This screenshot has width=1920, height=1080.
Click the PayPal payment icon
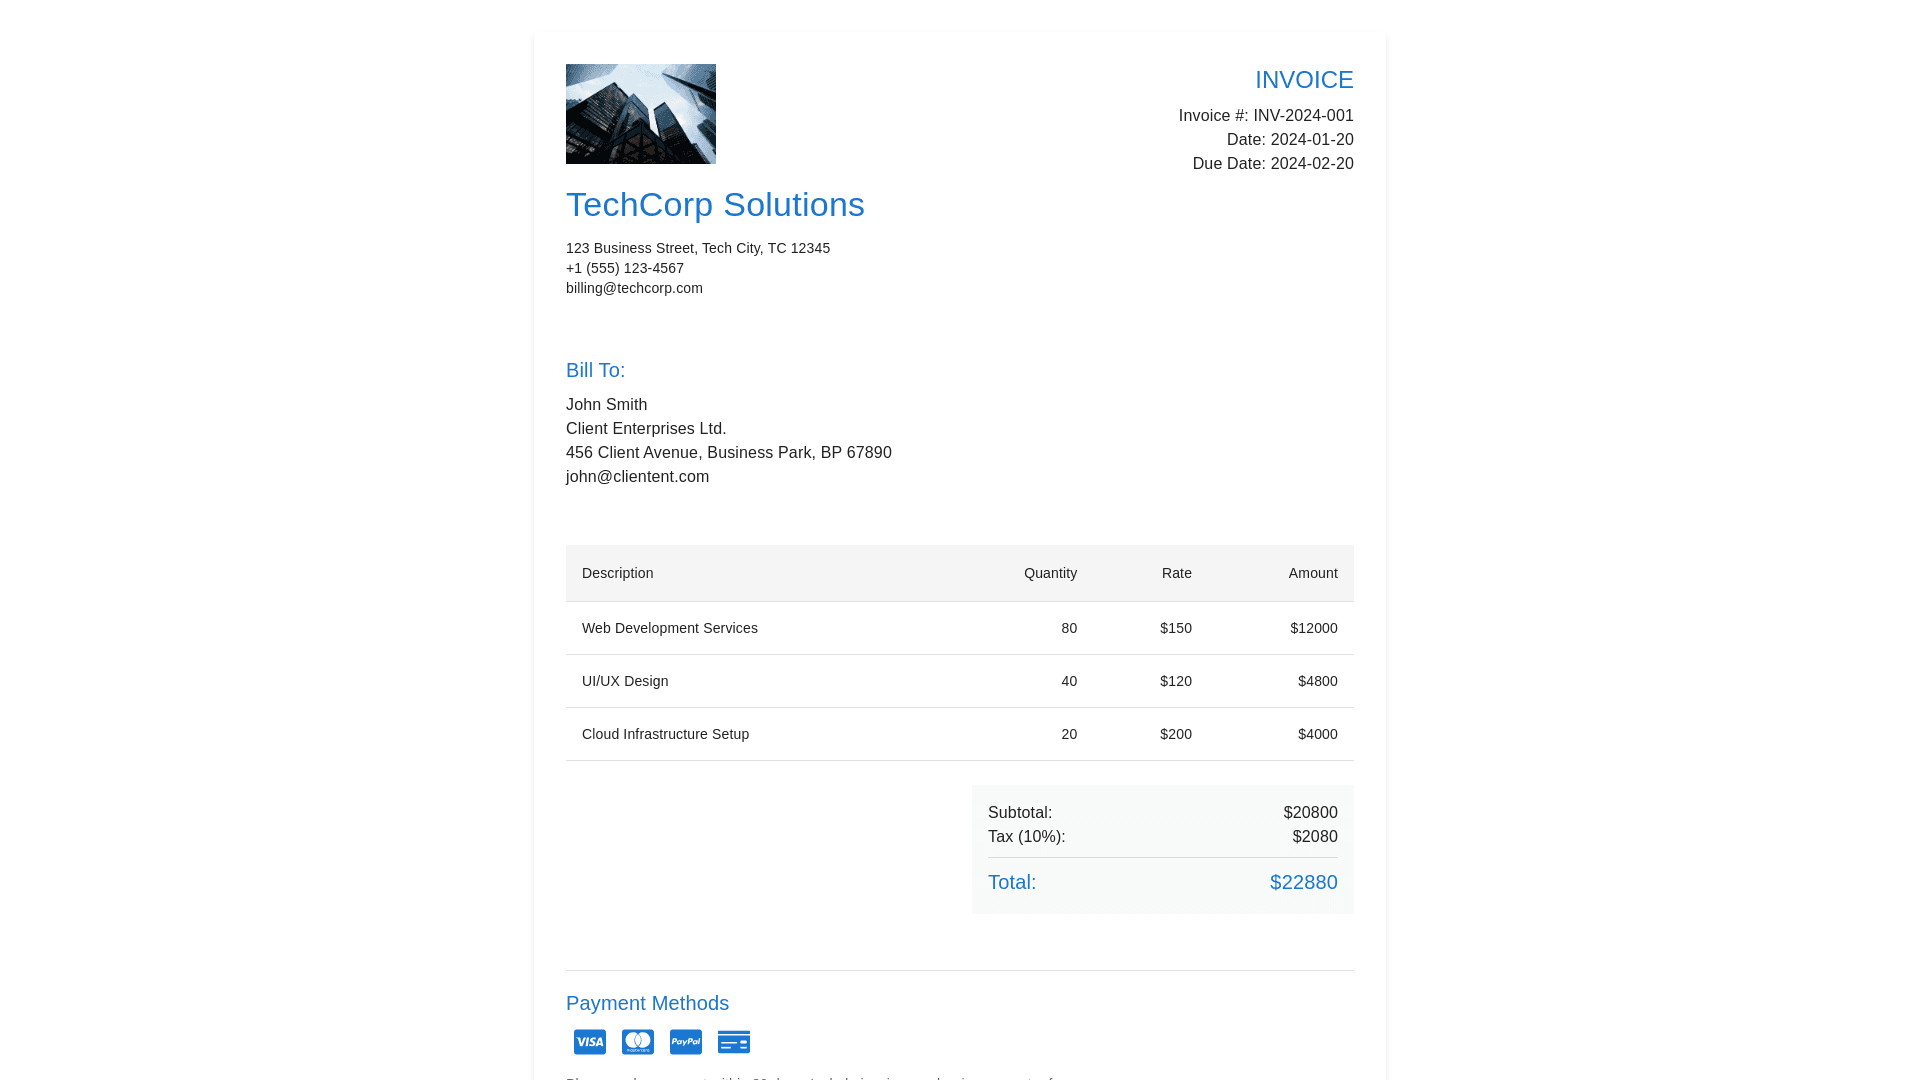point(685,1042)
